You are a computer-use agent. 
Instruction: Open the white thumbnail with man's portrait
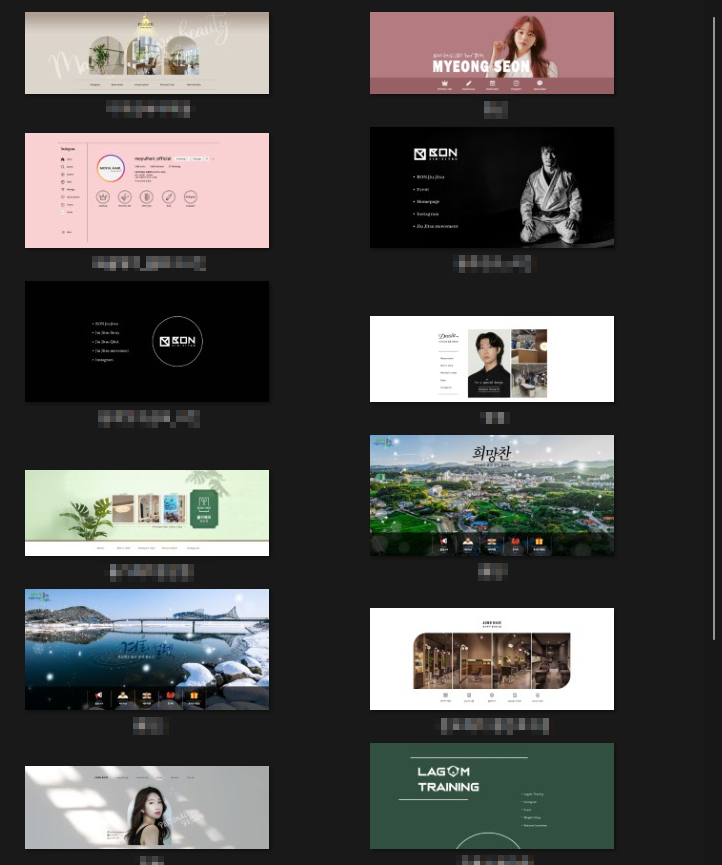tap(491, 359)
